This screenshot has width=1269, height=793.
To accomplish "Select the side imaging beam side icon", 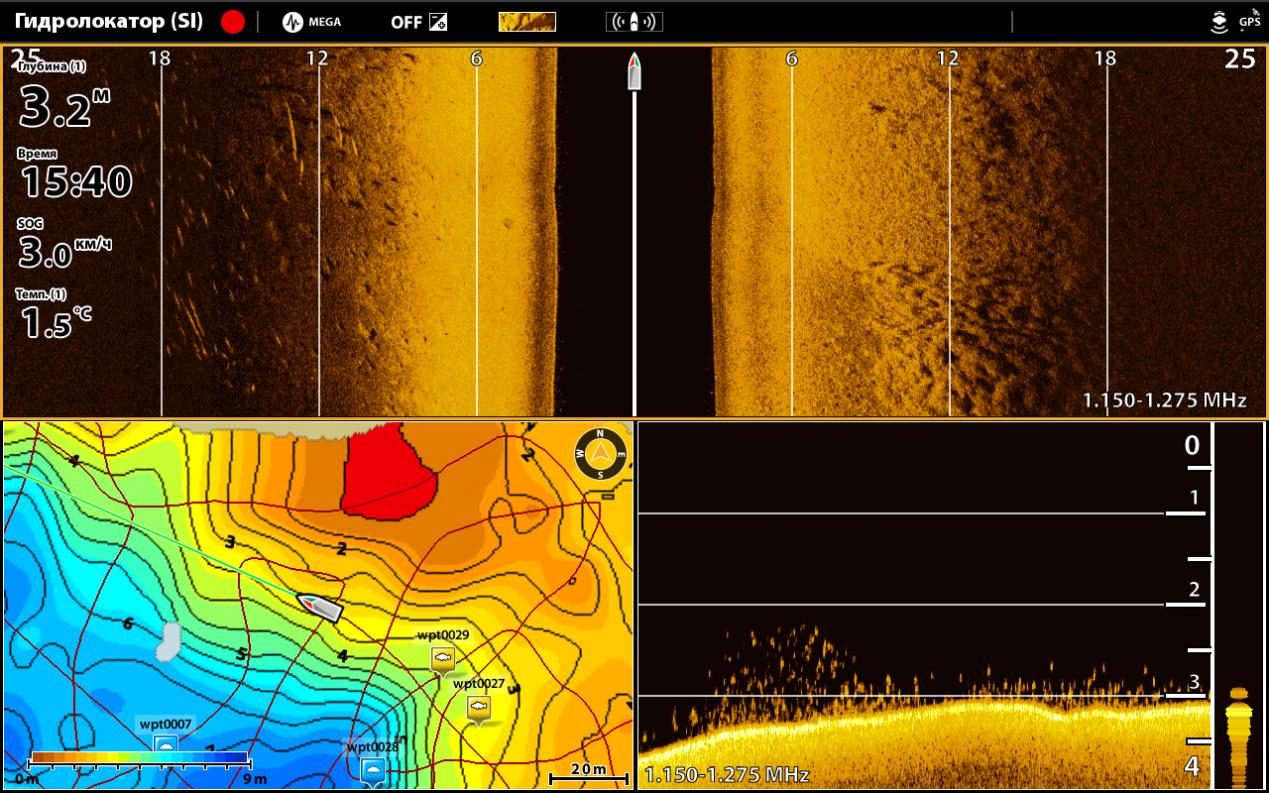I will tap(634, 22).
